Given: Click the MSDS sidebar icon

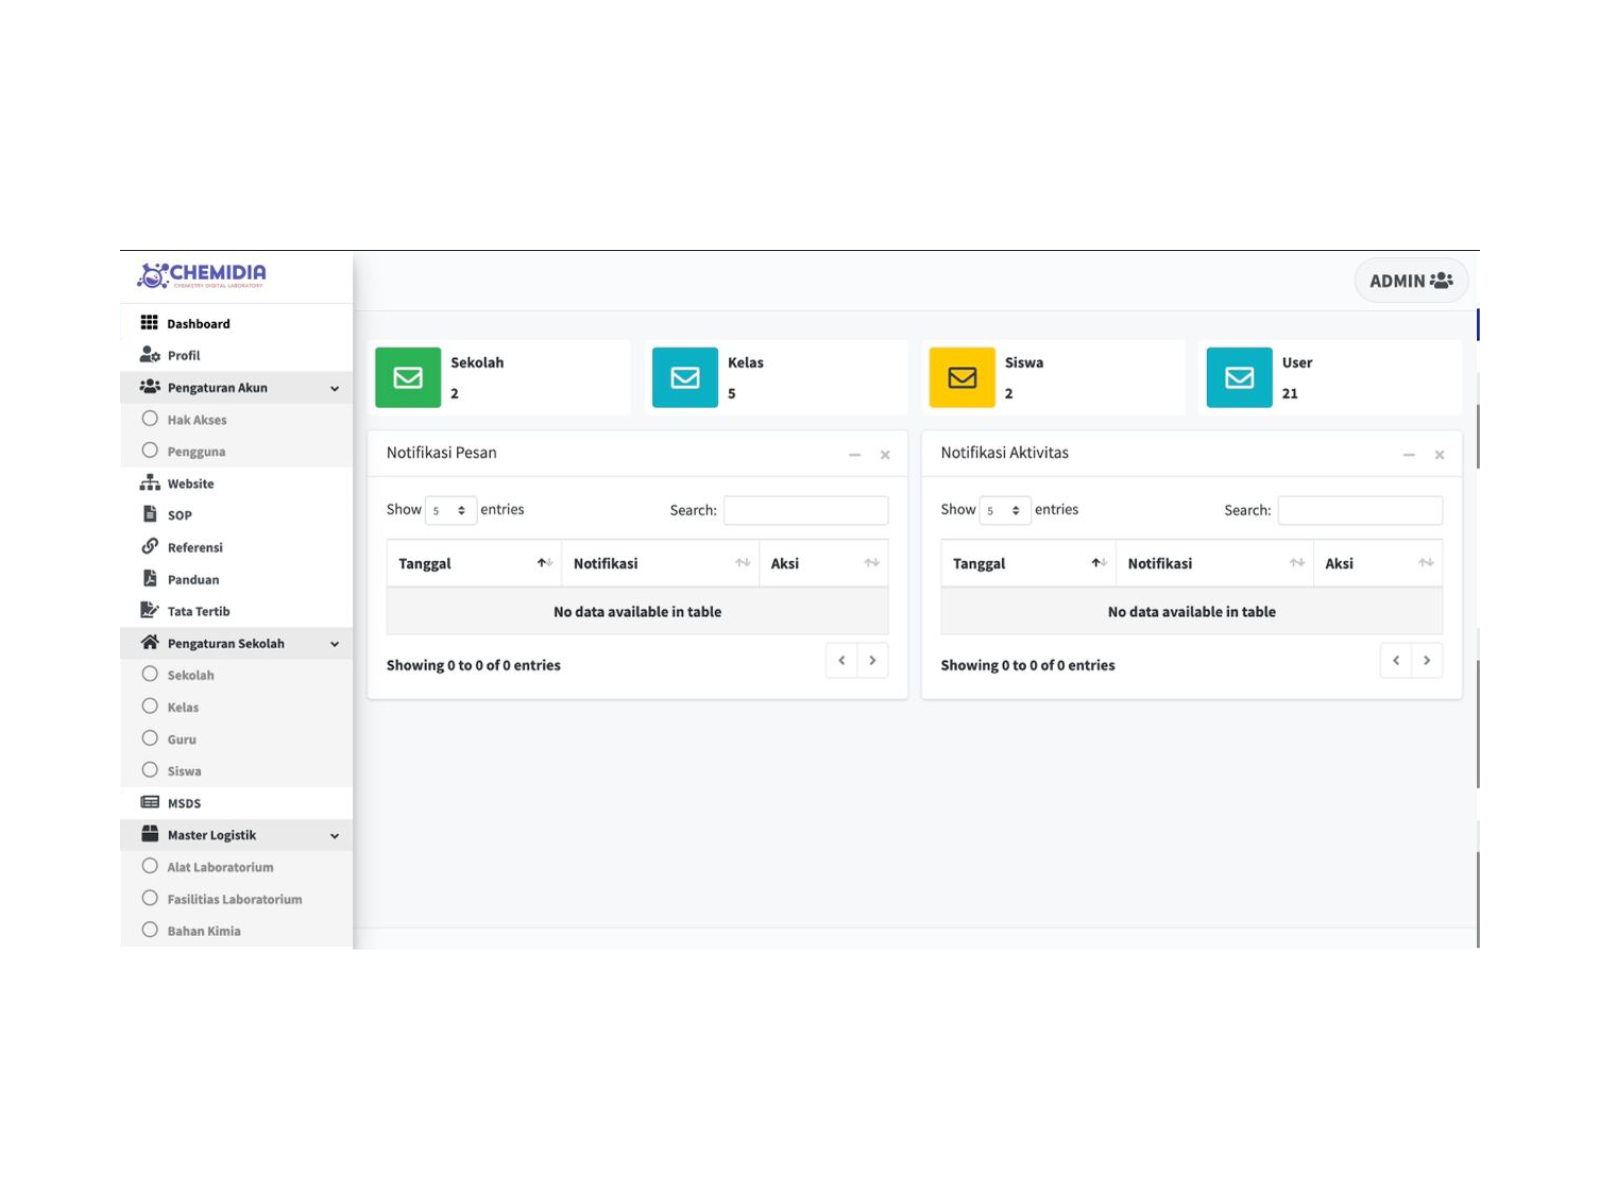Looking at the screenshot, I should (150, 802).
